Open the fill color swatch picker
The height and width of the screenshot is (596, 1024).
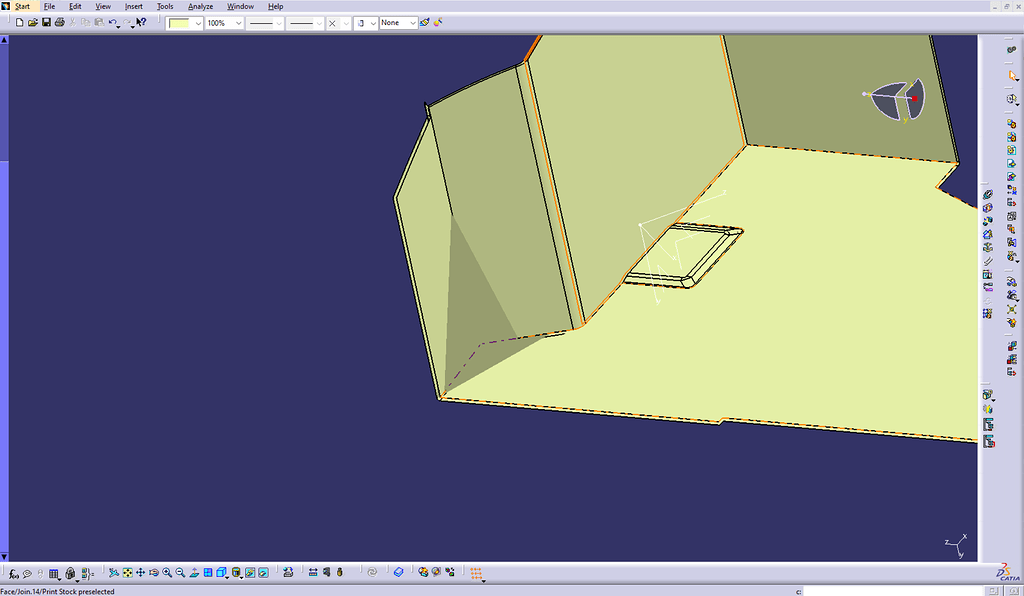197,22
